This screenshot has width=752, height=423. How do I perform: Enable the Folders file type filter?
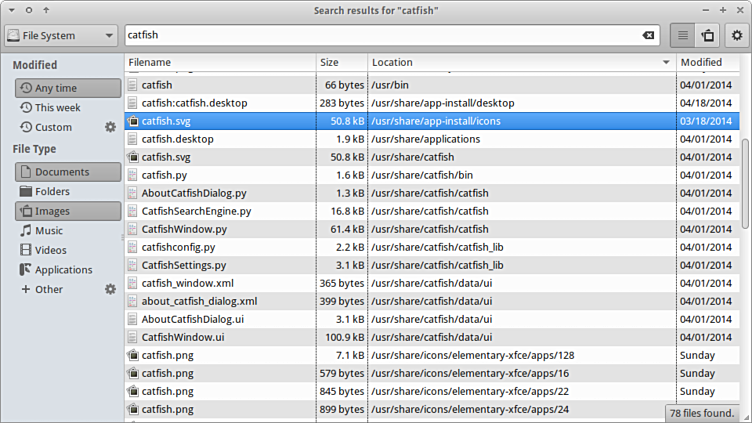pyautogui.click(x=52, y=192)
